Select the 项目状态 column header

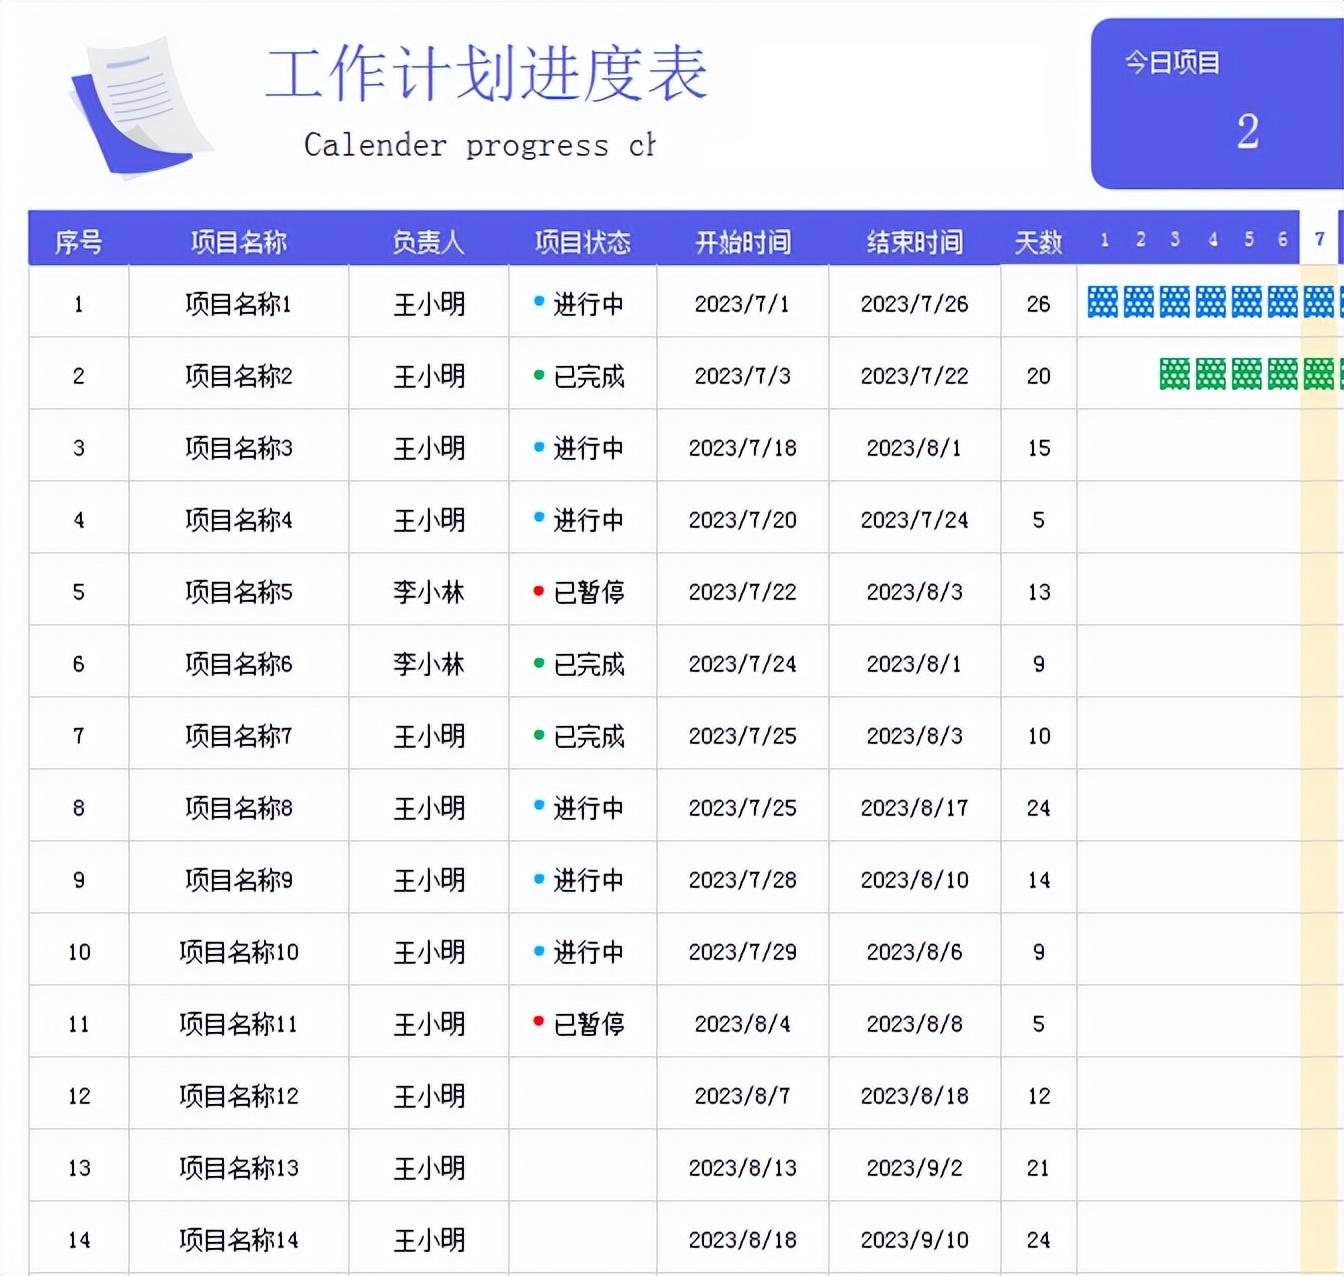pos(583,241)
